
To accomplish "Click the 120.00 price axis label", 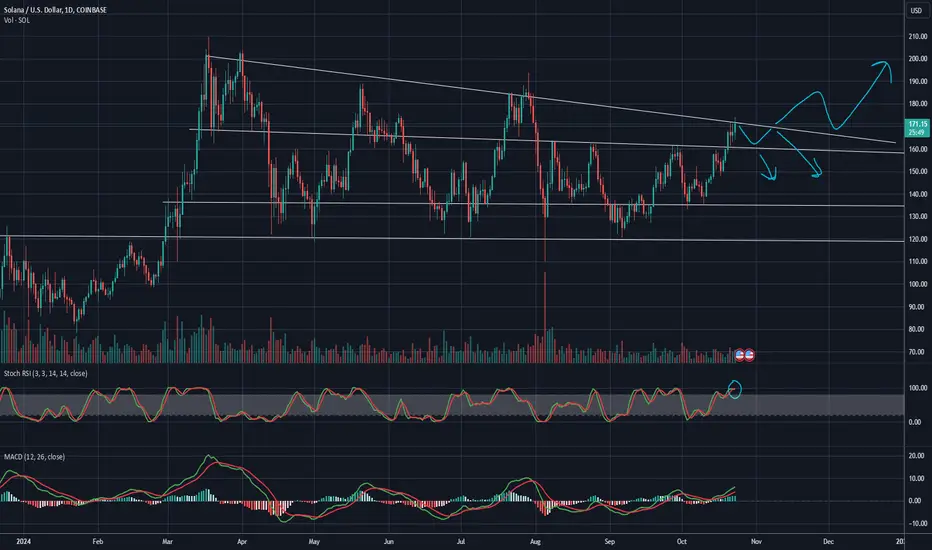I will tap(917, 239).
